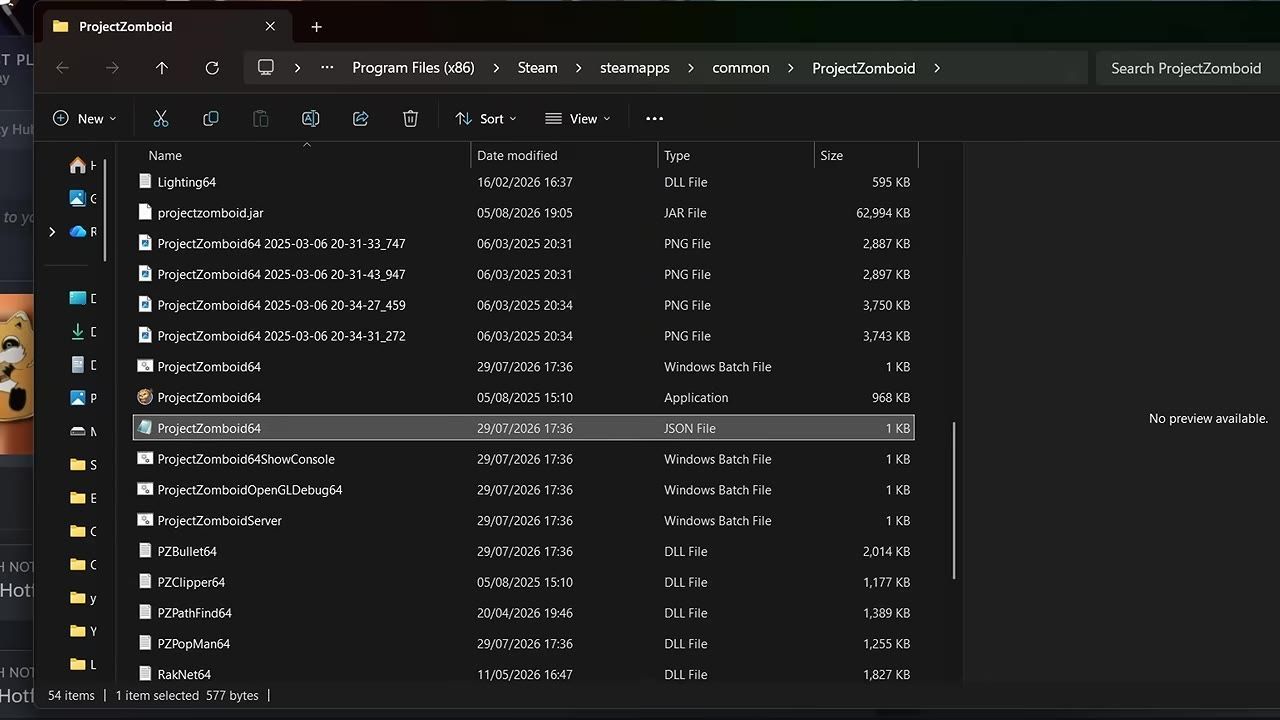Screen dimensions: 1280x720
Task: Expand chevron after Steam in address bar
Action: [x=579, y=68]
